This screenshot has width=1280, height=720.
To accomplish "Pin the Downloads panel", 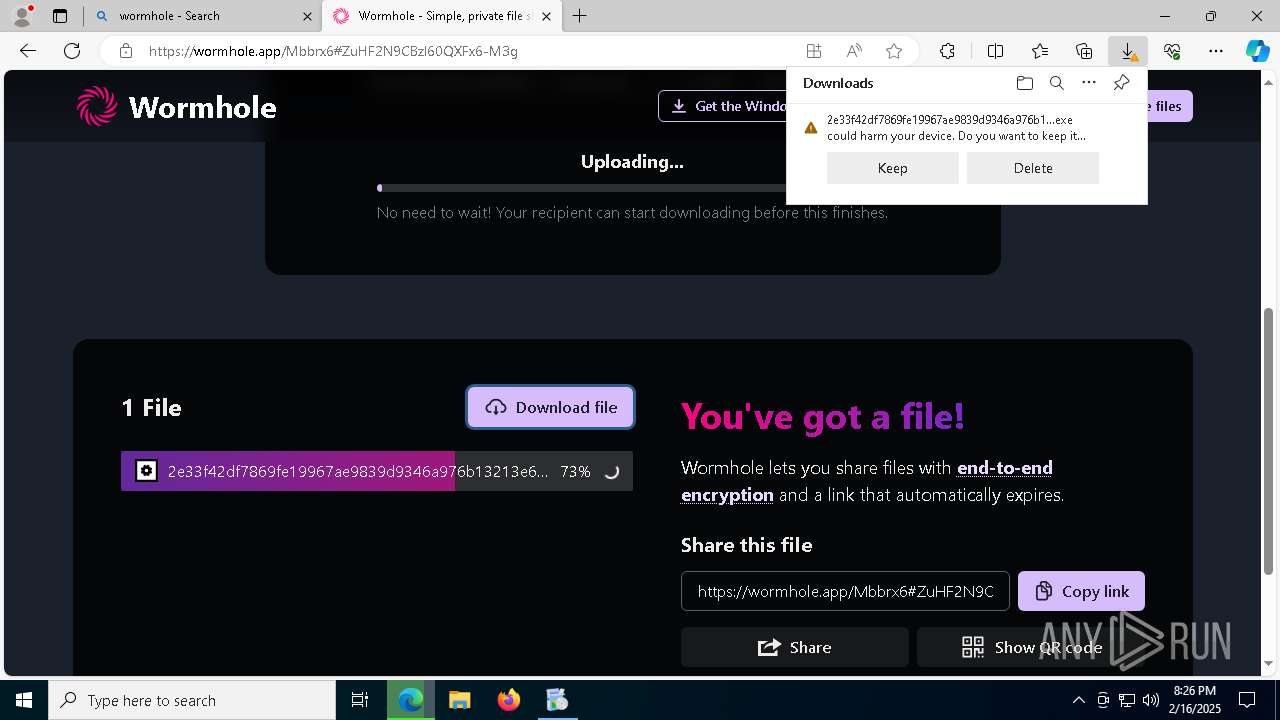I will pyautogui.click(x=1121, y=83).
